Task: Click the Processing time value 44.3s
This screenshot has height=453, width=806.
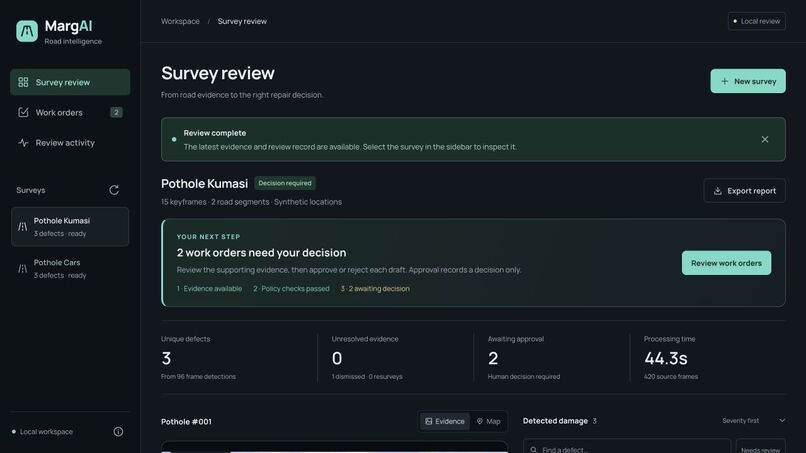Action: click(x=666, y=358)
